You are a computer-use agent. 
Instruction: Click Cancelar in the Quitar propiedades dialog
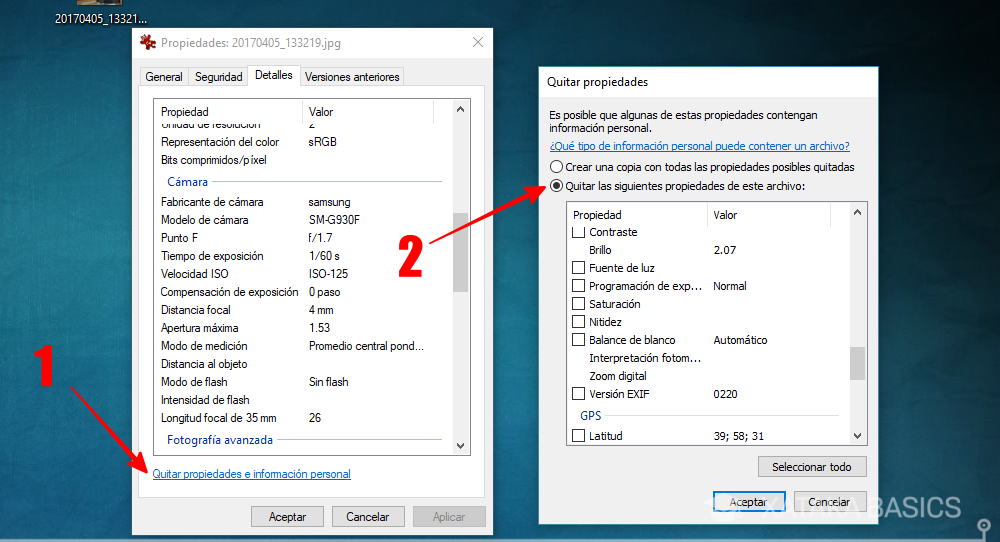pos(829,502)
